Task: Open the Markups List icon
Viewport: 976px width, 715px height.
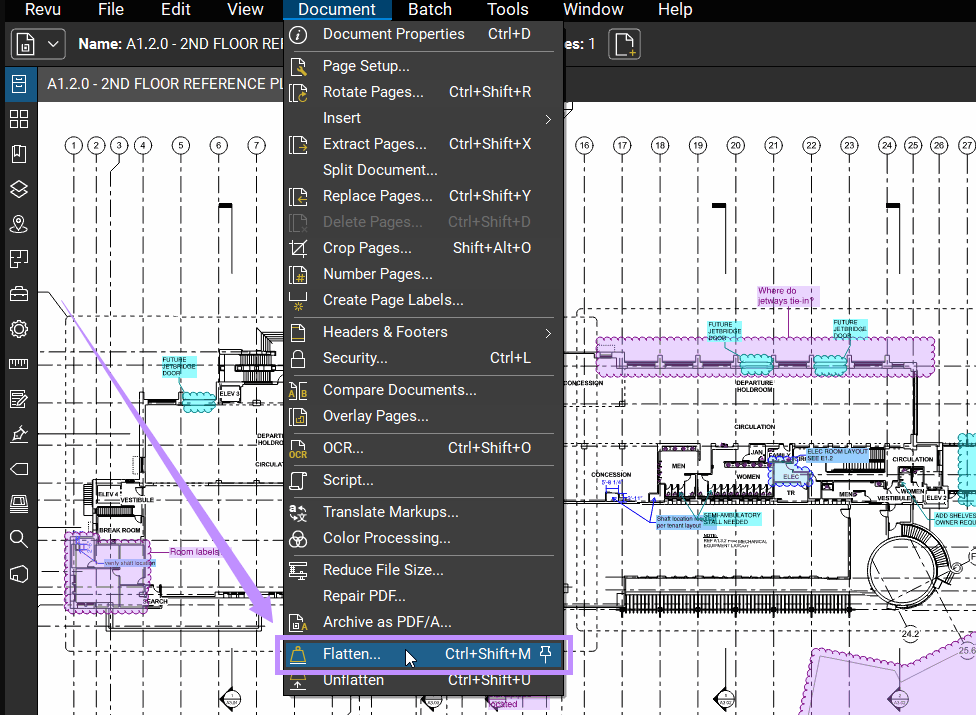Action: tap(19, 398)
